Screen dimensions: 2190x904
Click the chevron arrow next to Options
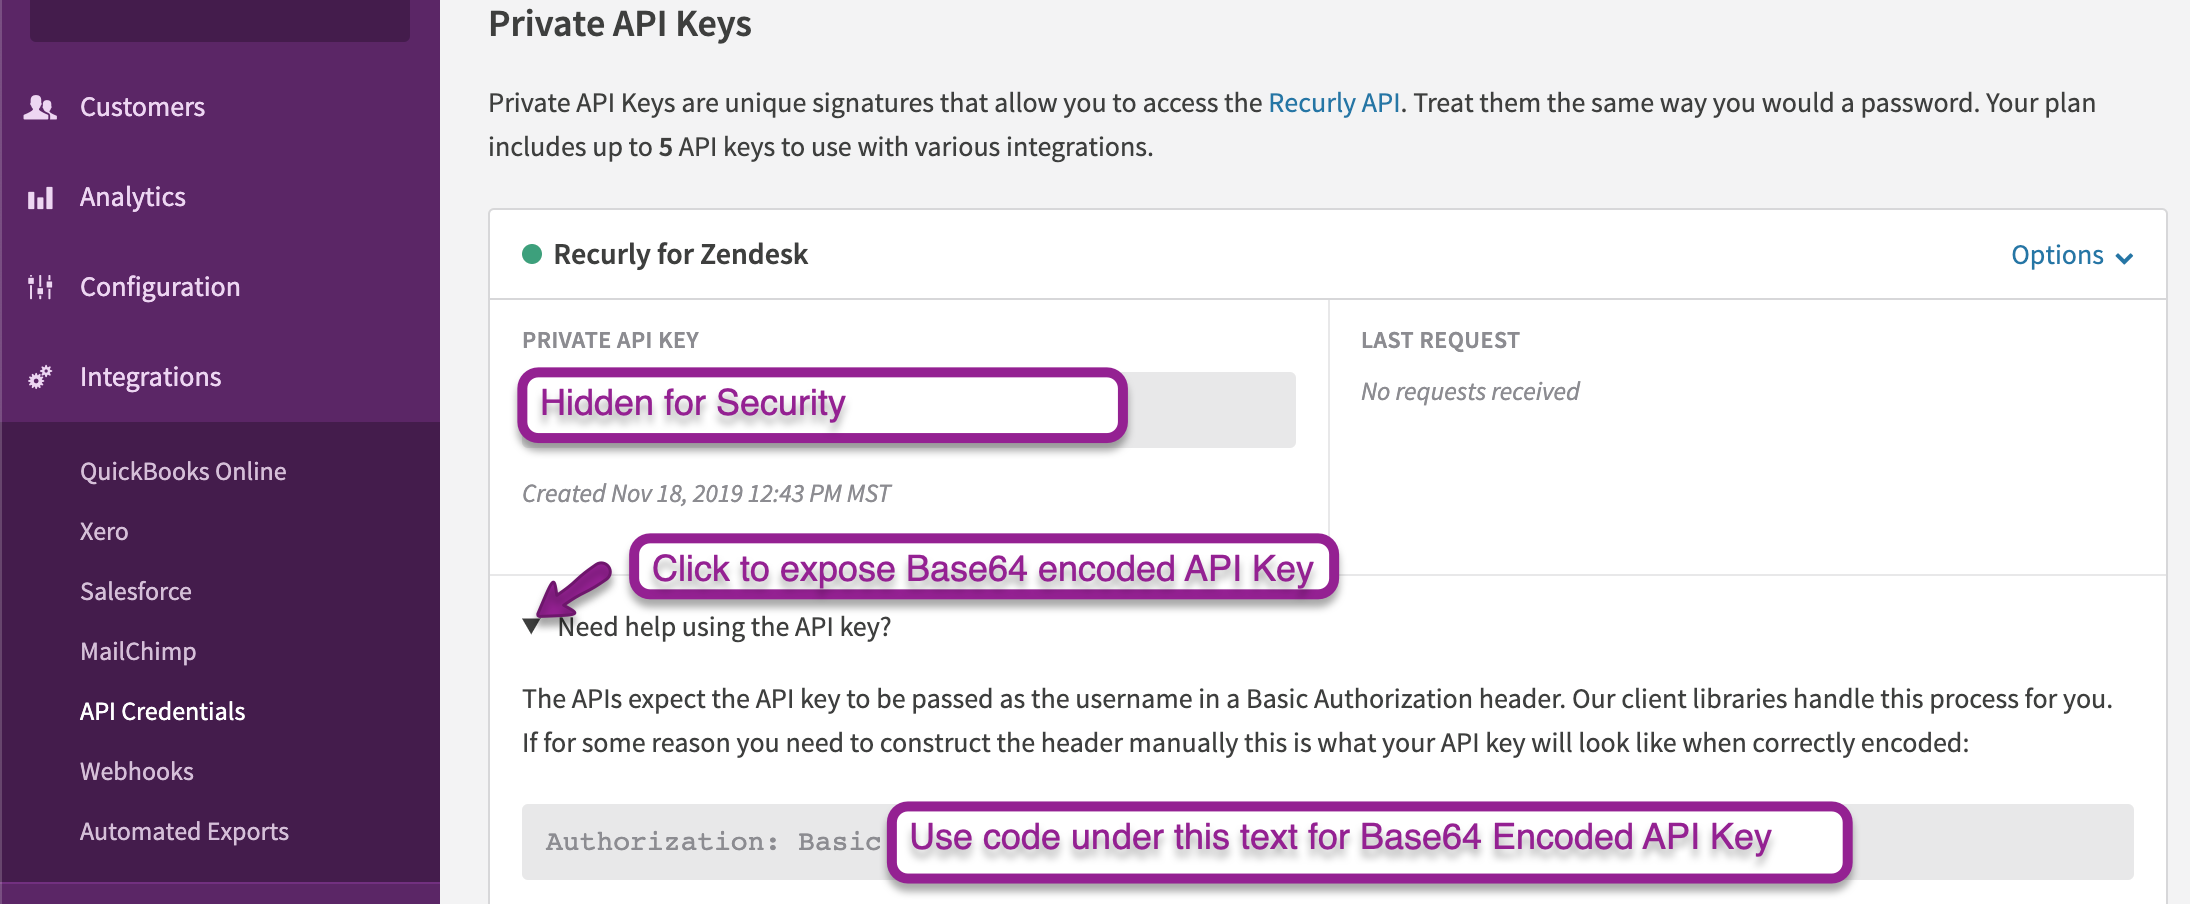(x=2125, y=258)
